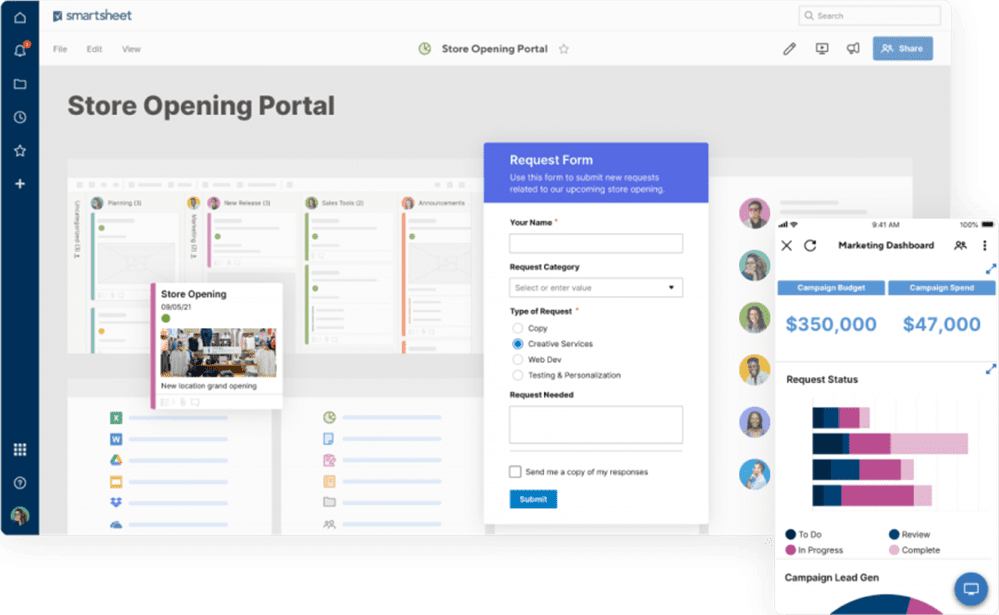Select the Creative Services radio option
The image size is (999, 615).
(x=517, y=344)
